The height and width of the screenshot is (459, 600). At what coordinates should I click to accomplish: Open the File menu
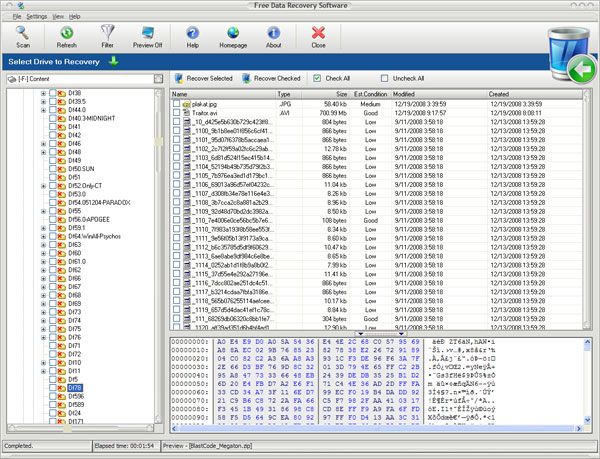[17, 17]
